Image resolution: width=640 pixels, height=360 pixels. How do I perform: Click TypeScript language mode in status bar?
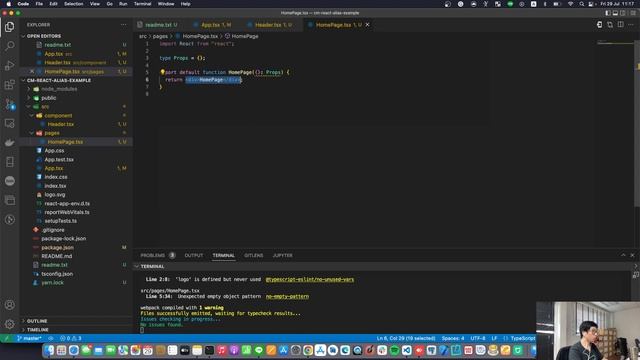[523, 338]
